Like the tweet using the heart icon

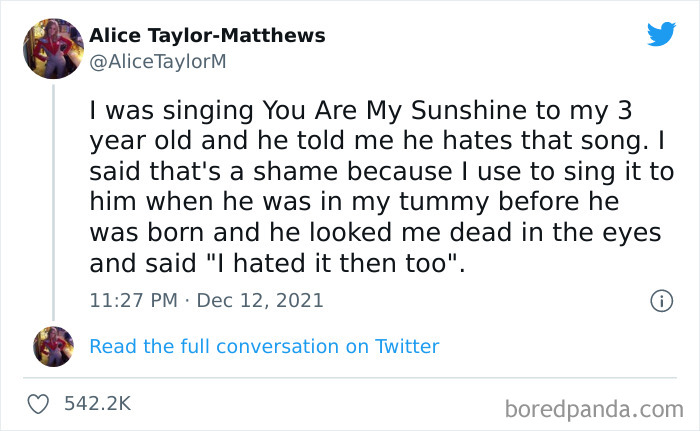pyautogui.click(x=40, y=404)
